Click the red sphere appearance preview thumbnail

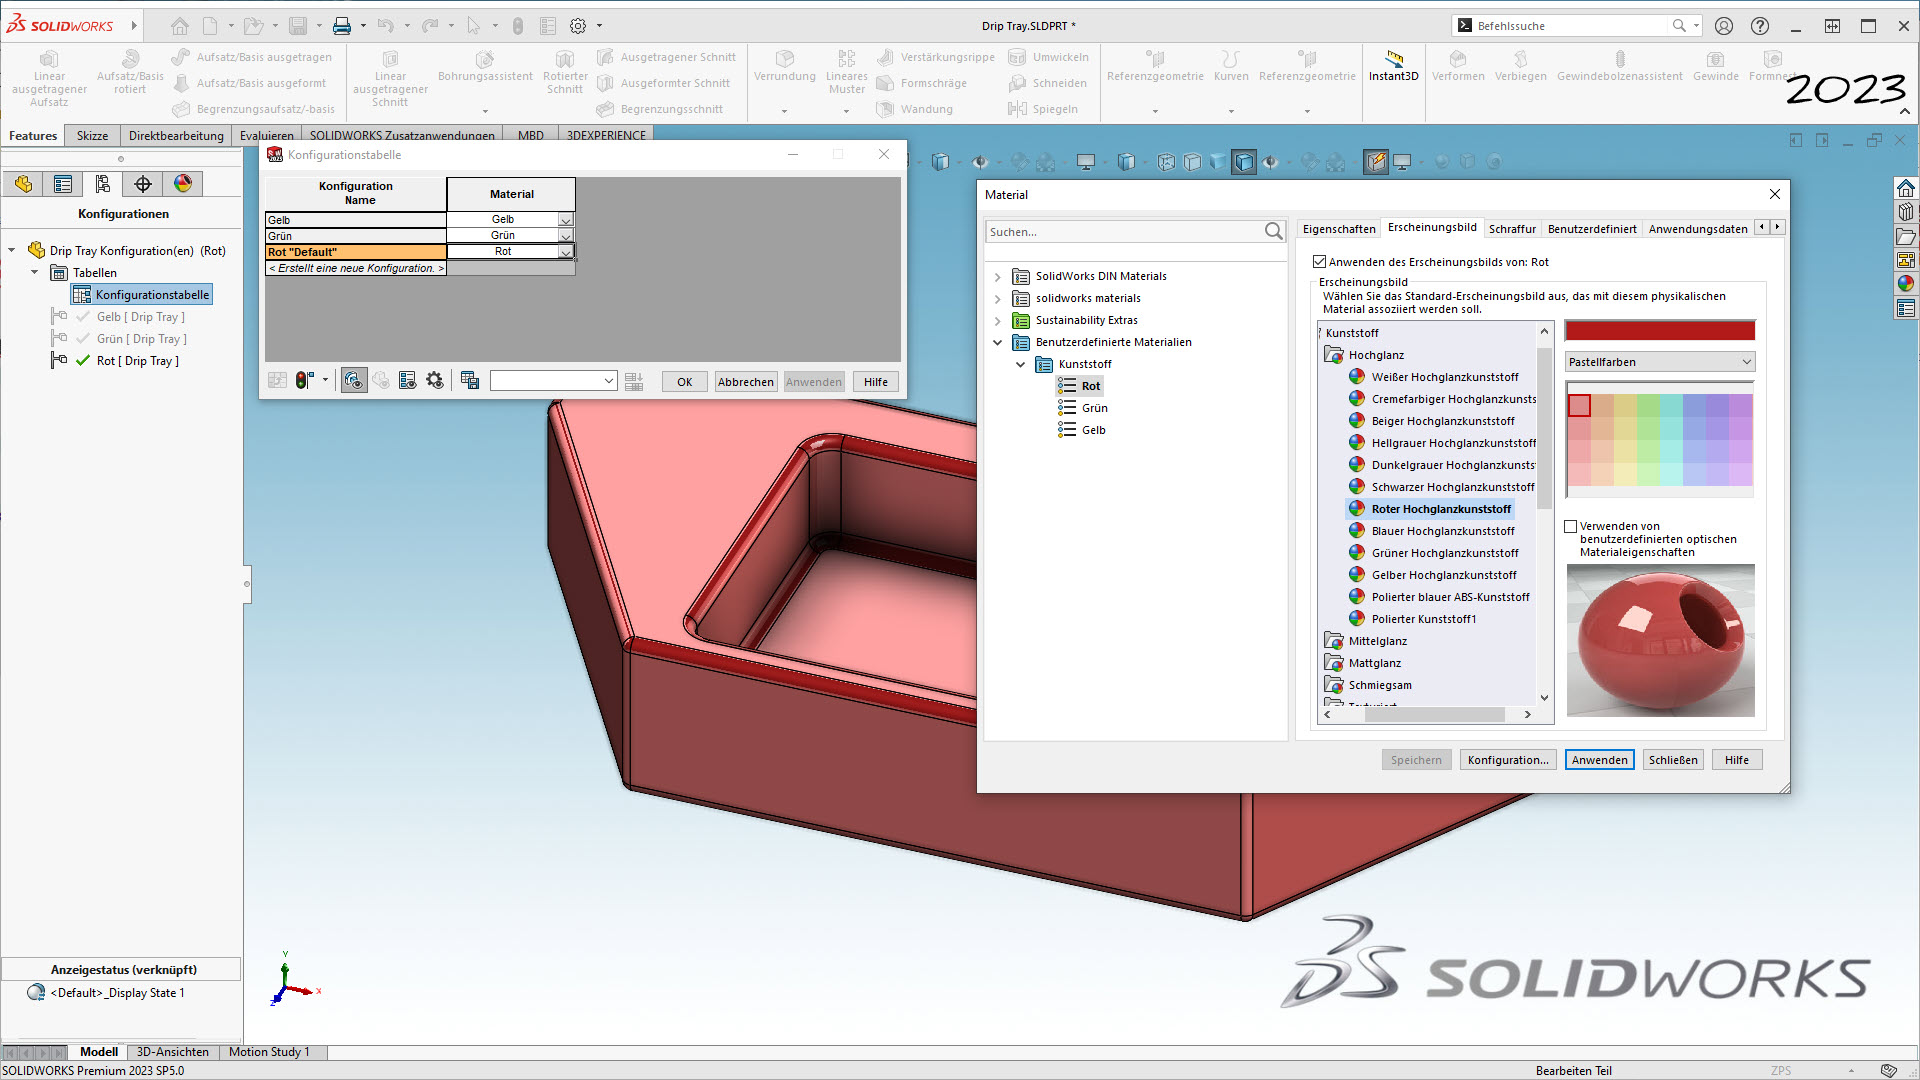coord(1660,640)
